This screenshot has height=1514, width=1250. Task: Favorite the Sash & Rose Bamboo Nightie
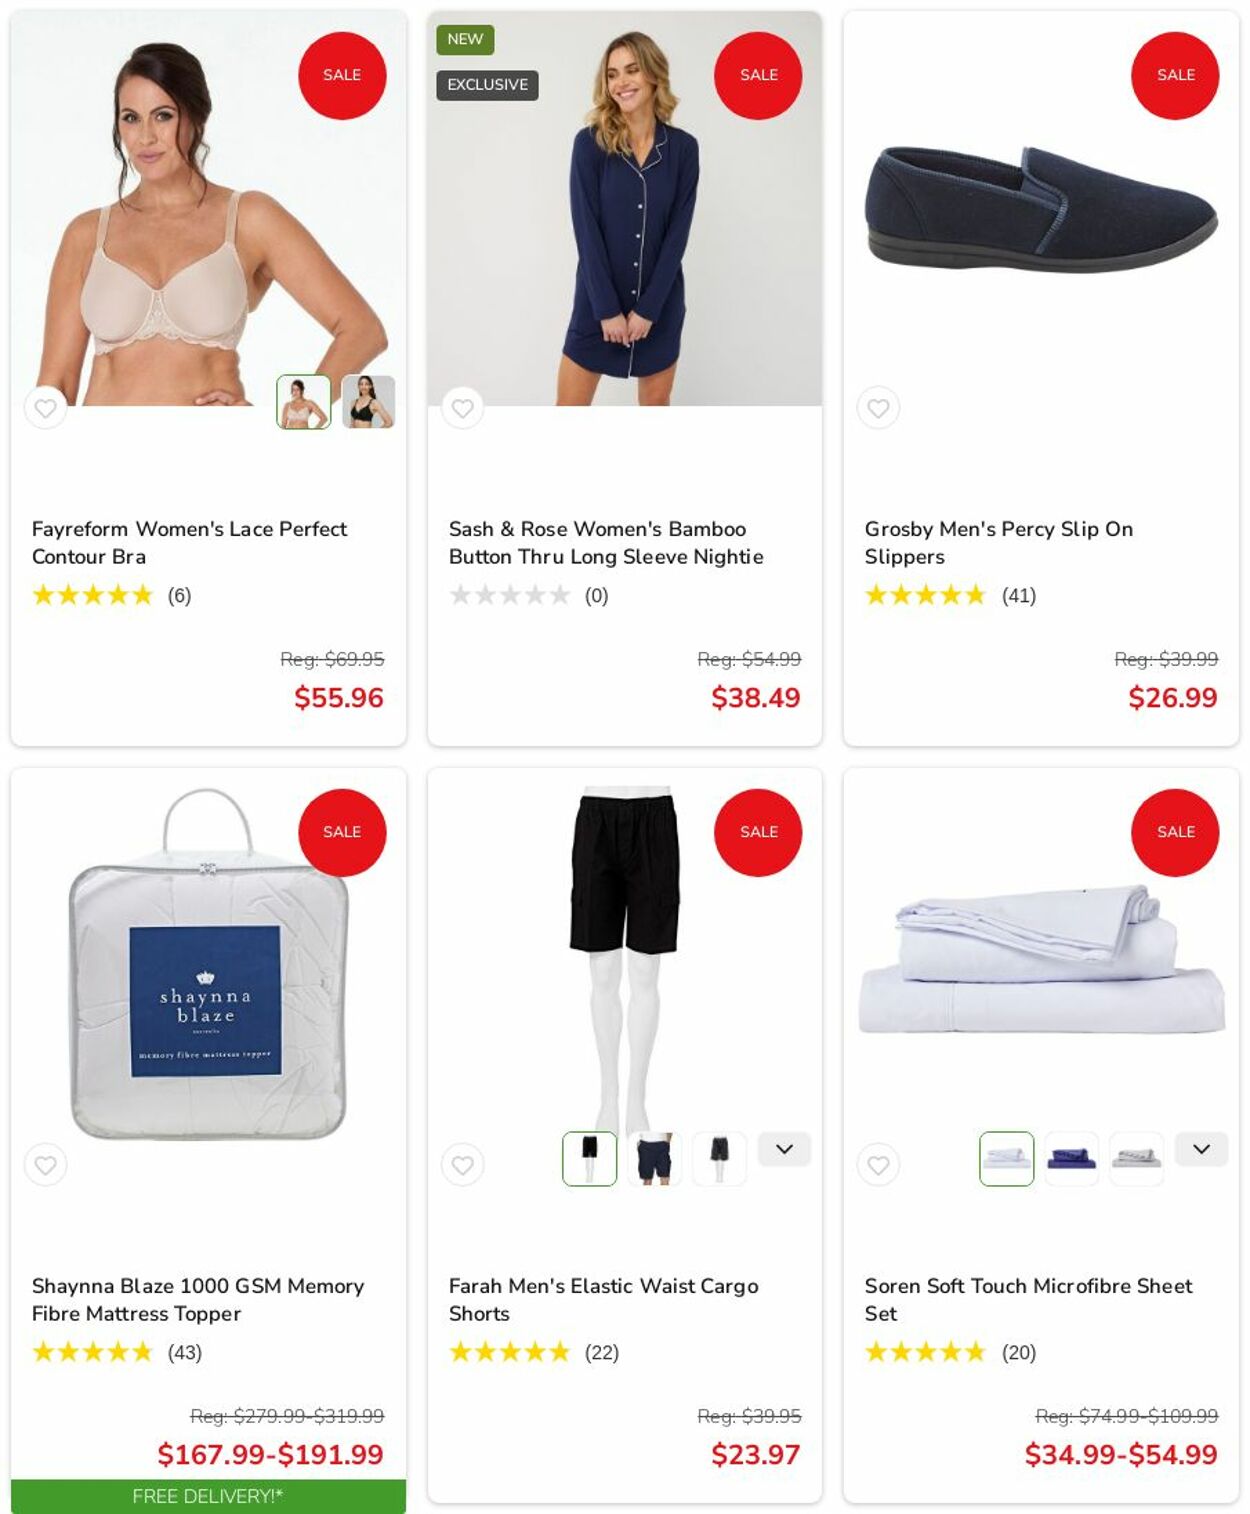click(462, 408)
